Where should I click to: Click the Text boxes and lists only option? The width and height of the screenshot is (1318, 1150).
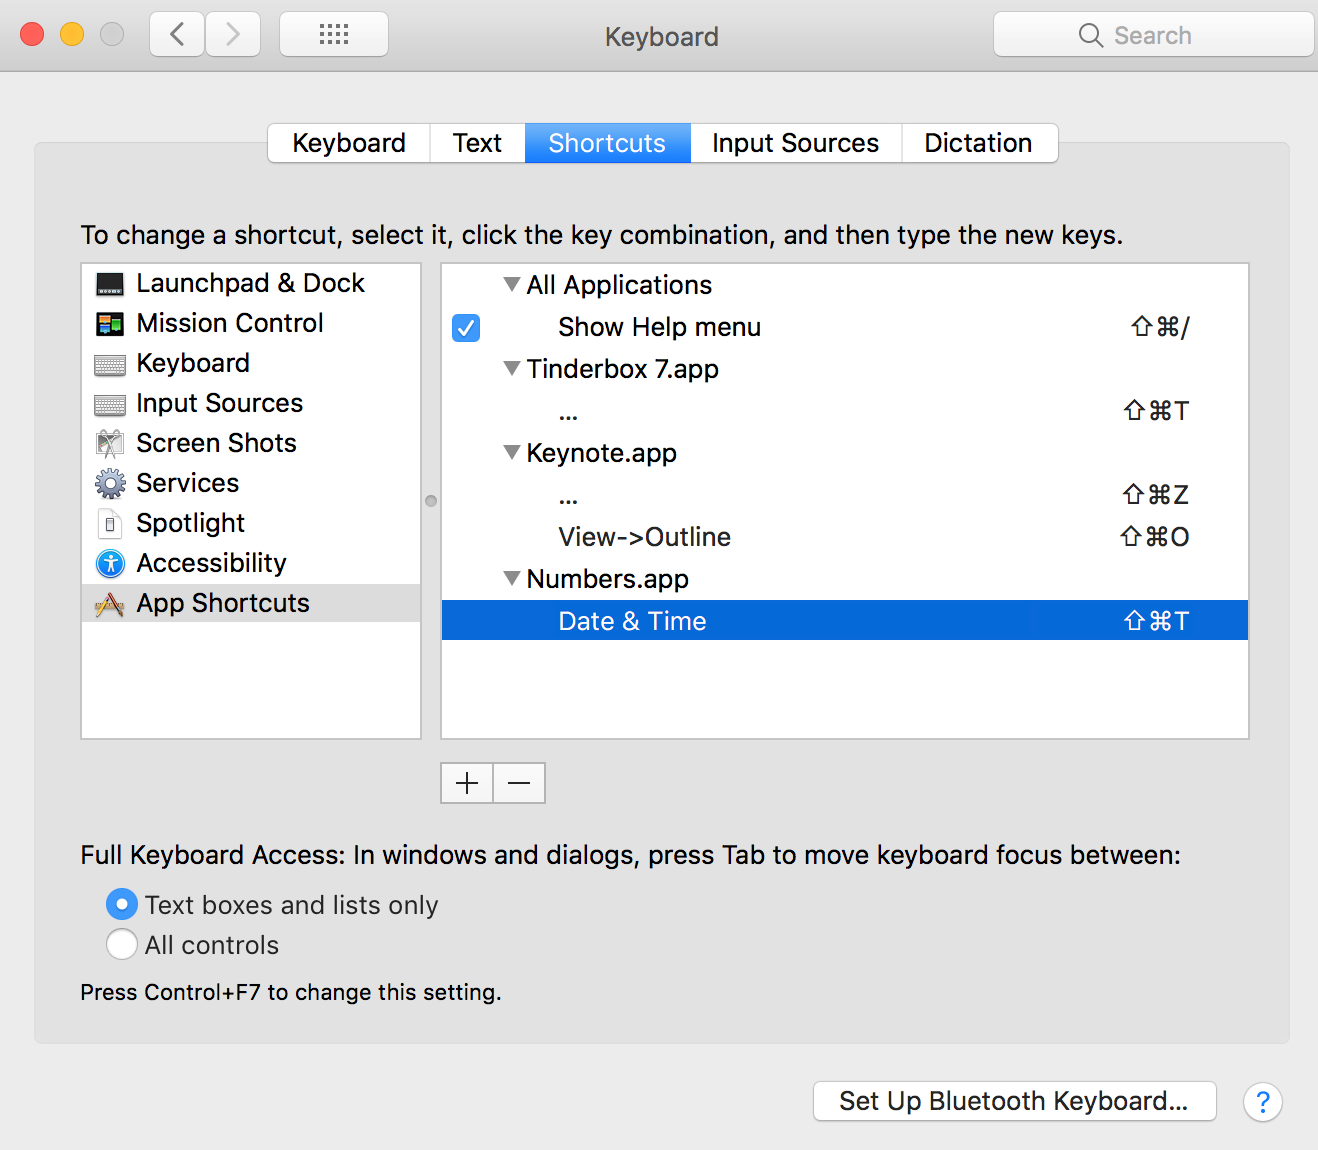point(121,904)
